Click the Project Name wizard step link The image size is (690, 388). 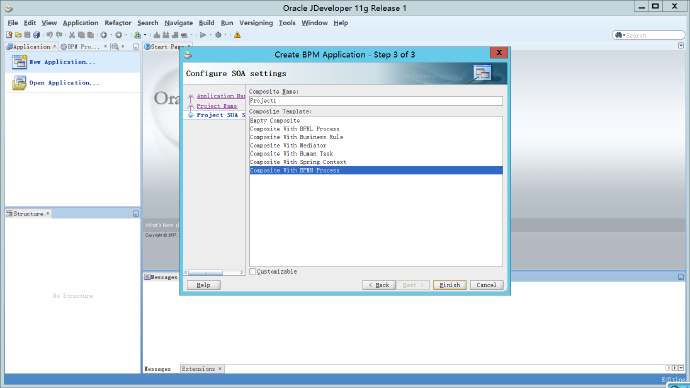click(217, 106)
